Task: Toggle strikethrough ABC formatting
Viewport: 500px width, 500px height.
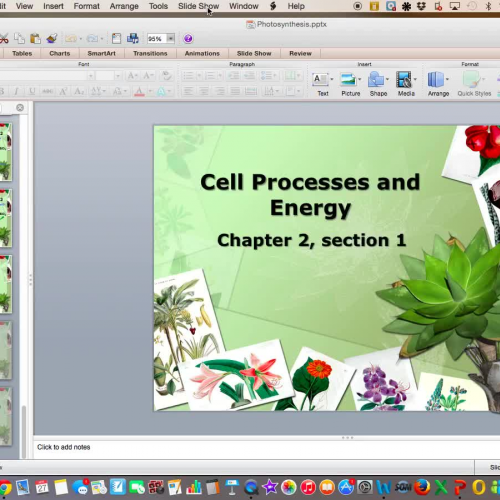Action: (x=48, y=91)
